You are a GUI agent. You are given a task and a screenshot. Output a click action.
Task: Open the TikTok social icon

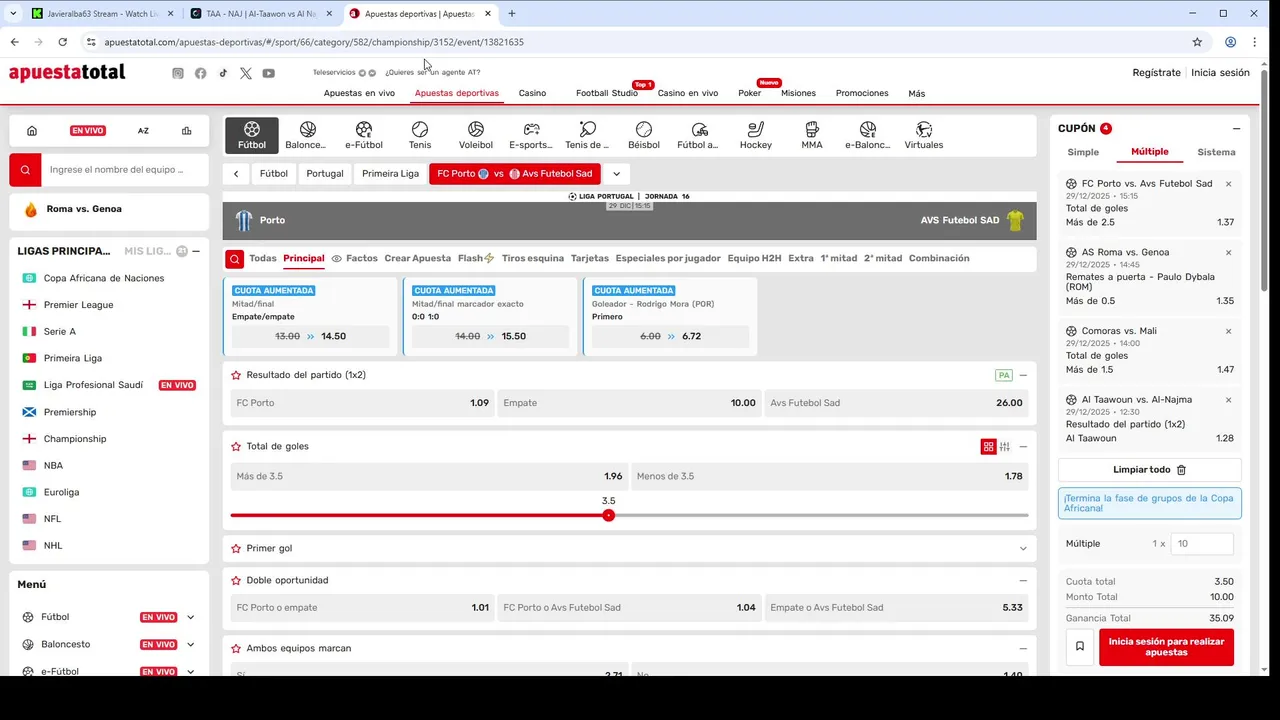point(223,73)
